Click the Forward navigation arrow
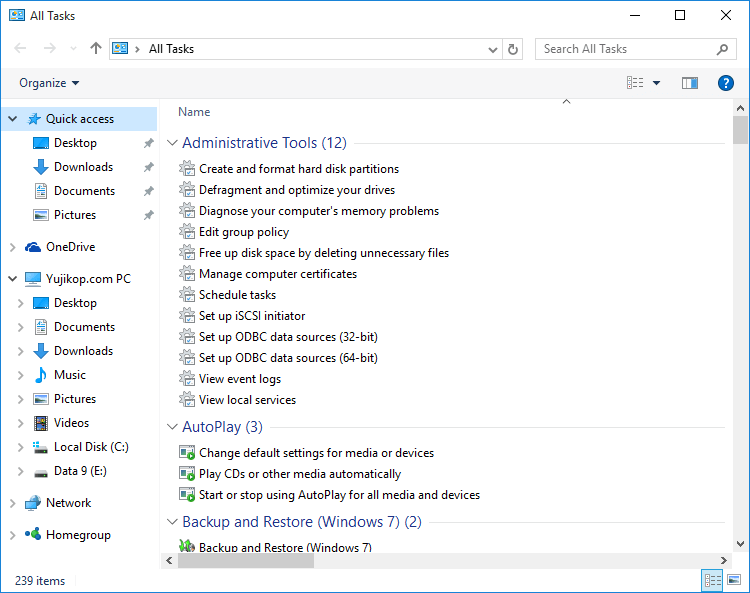Screen dimensions: 750x593 [x=50, y=48]
